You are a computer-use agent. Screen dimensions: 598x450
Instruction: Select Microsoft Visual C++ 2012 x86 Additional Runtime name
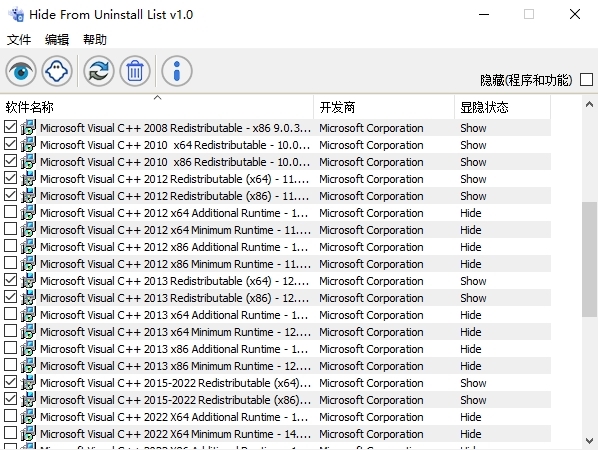pos(174,247)
